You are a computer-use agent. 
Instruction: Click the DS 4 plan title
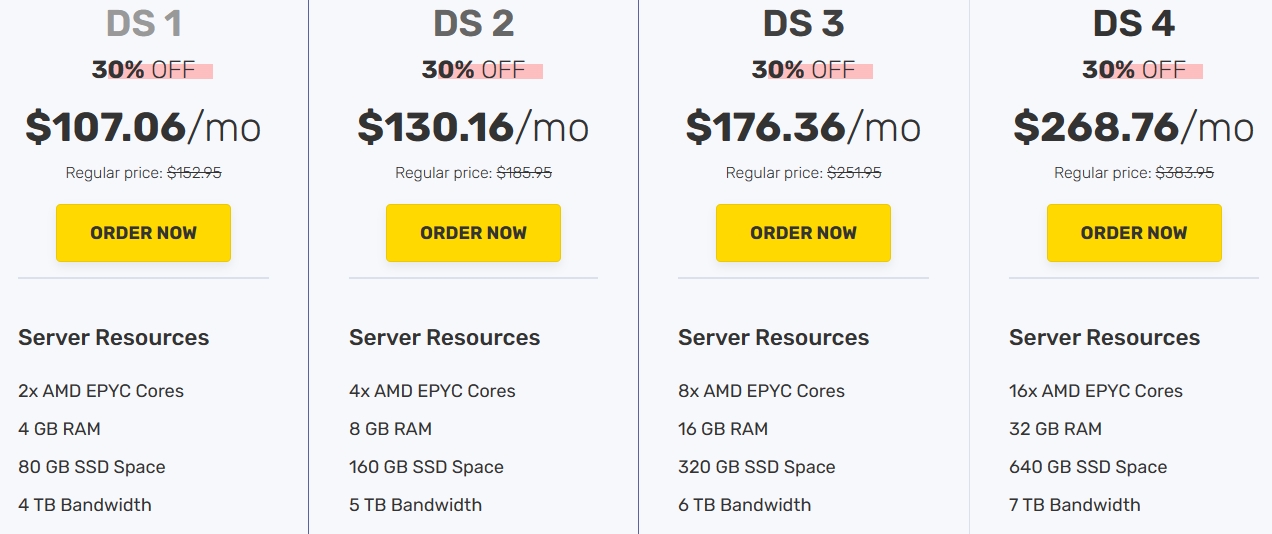[x=1133, y=23]
